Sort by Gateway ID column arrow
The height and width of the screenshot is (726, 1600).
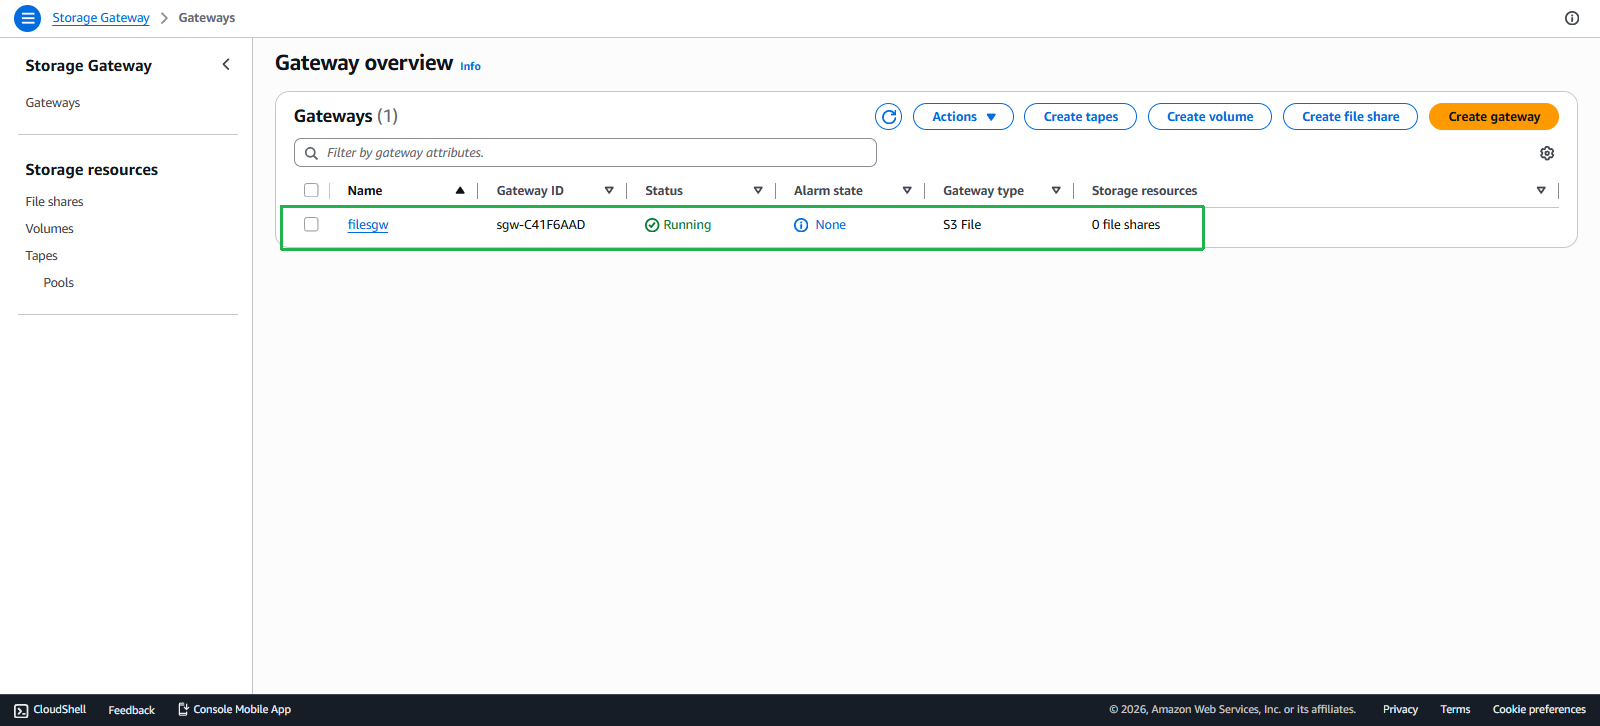609,190
